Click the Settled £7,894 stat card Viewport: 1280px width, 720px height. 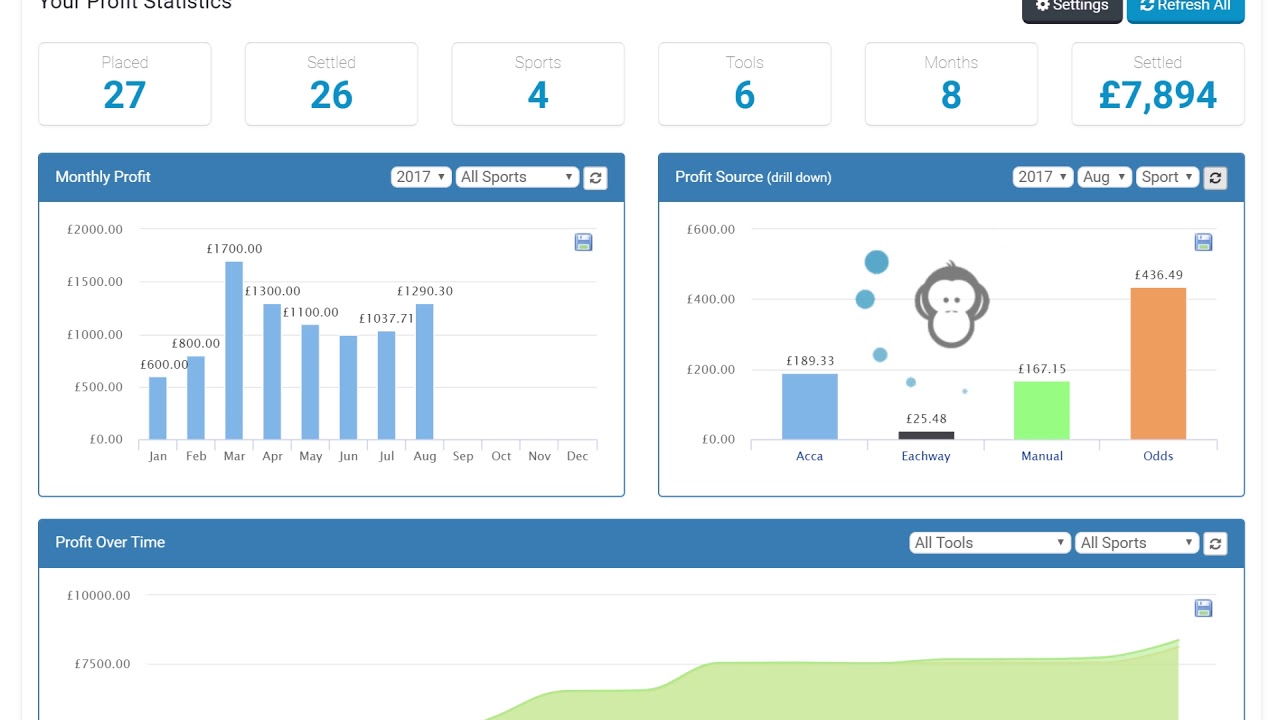click(x=1157, y=84)
